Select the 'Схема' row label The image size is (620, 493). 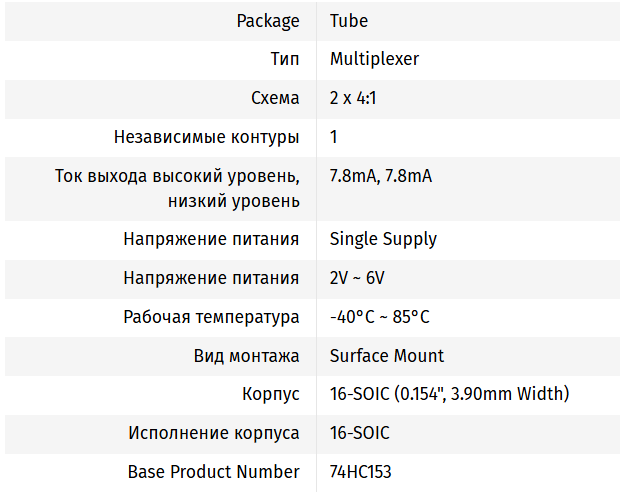(275, 98)
